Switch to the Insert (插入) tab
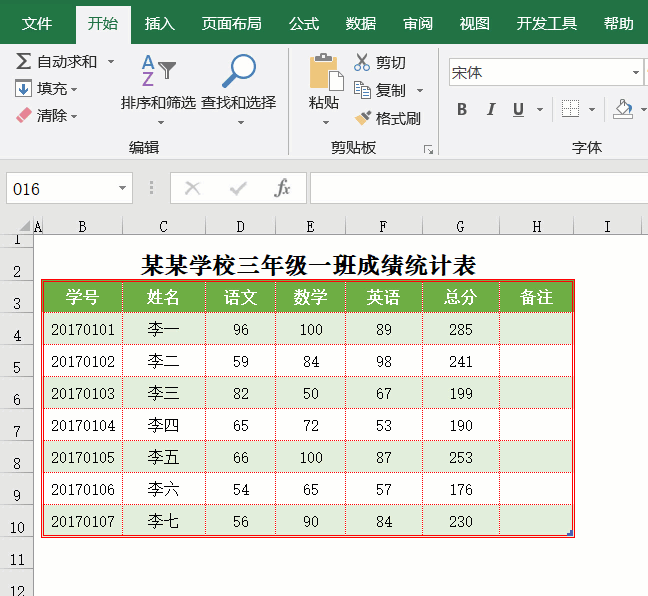 coord(160,24)
